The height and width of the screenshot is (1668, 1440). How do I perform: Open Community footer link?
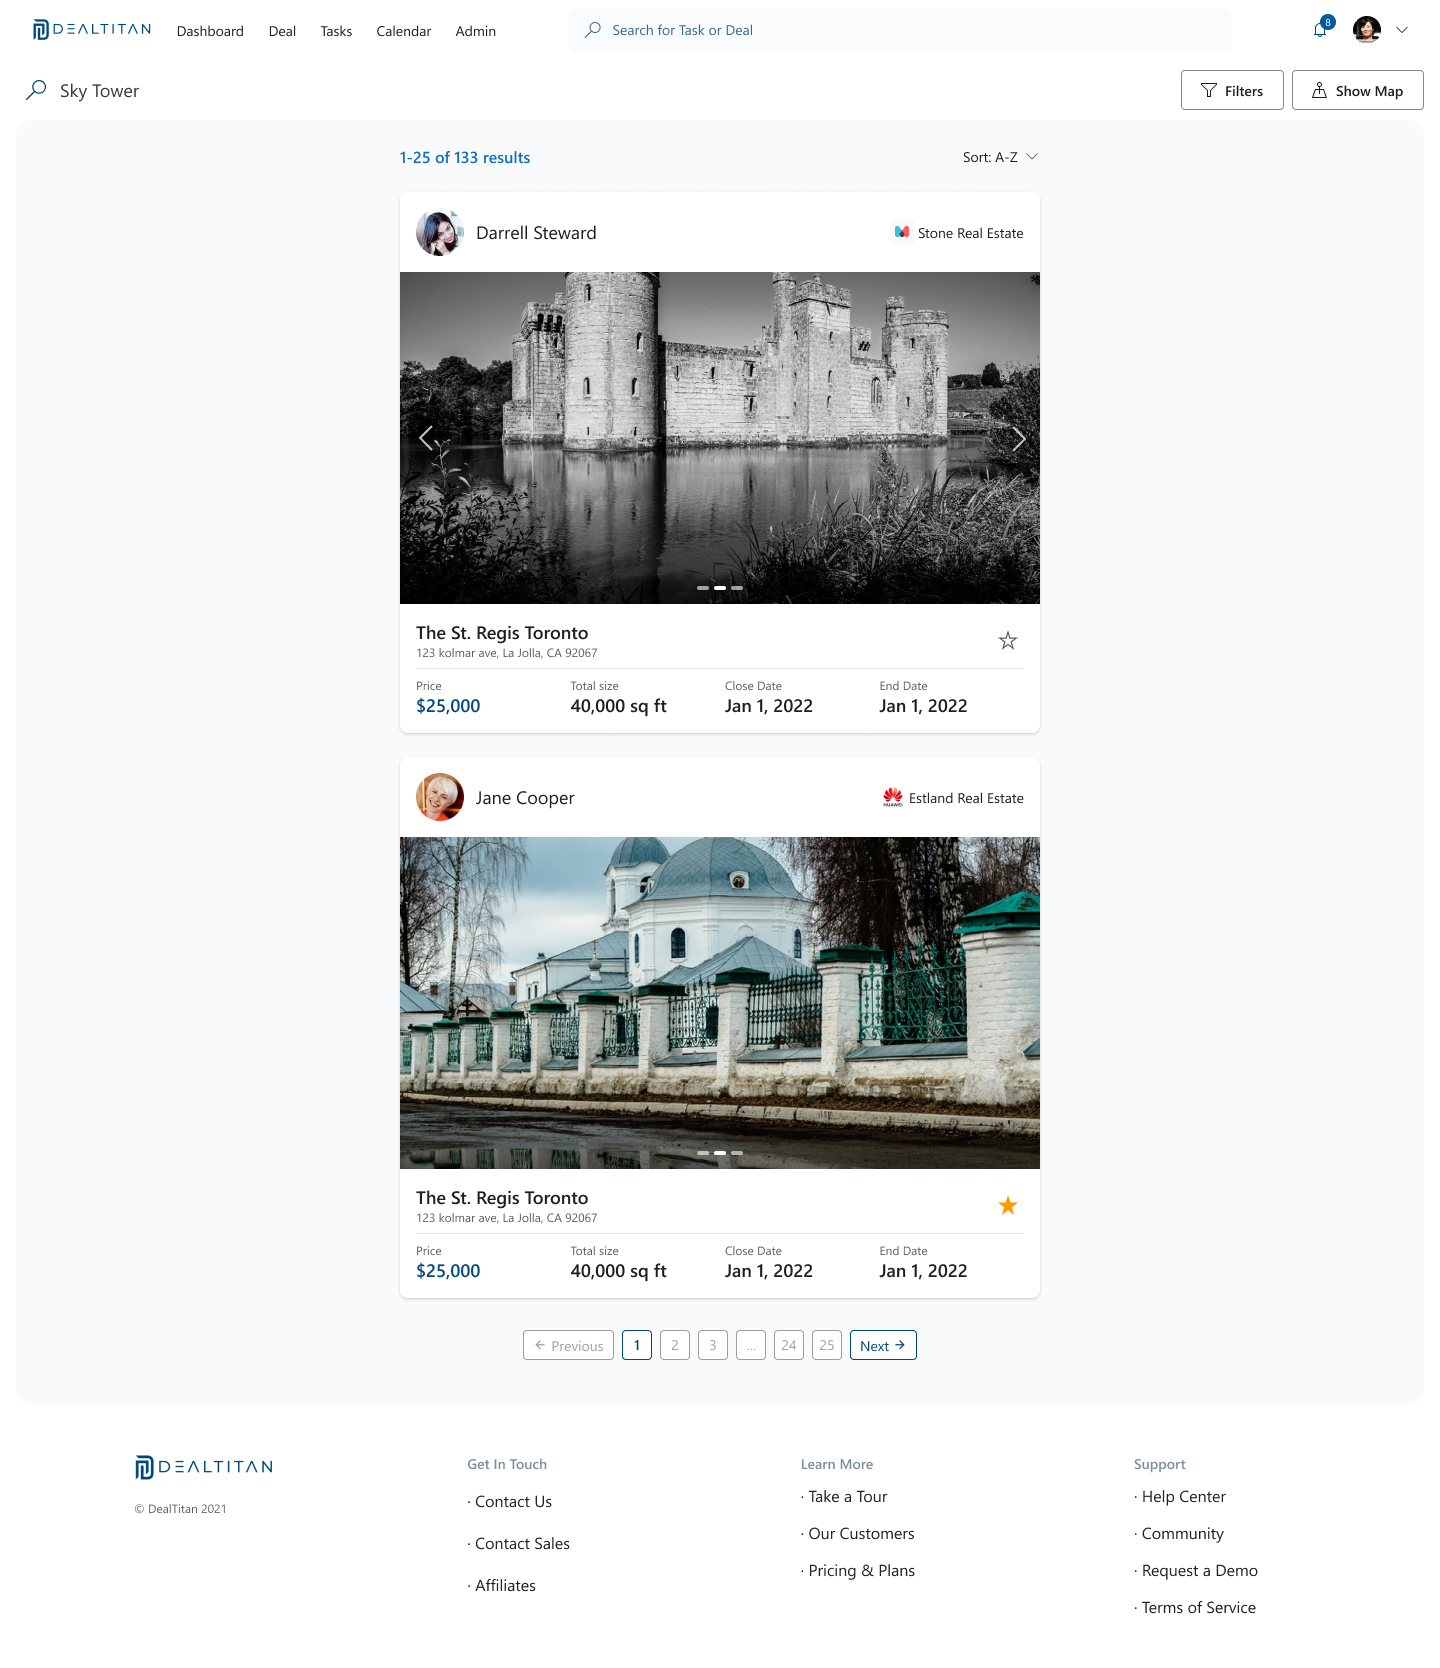(1182, 1534)
